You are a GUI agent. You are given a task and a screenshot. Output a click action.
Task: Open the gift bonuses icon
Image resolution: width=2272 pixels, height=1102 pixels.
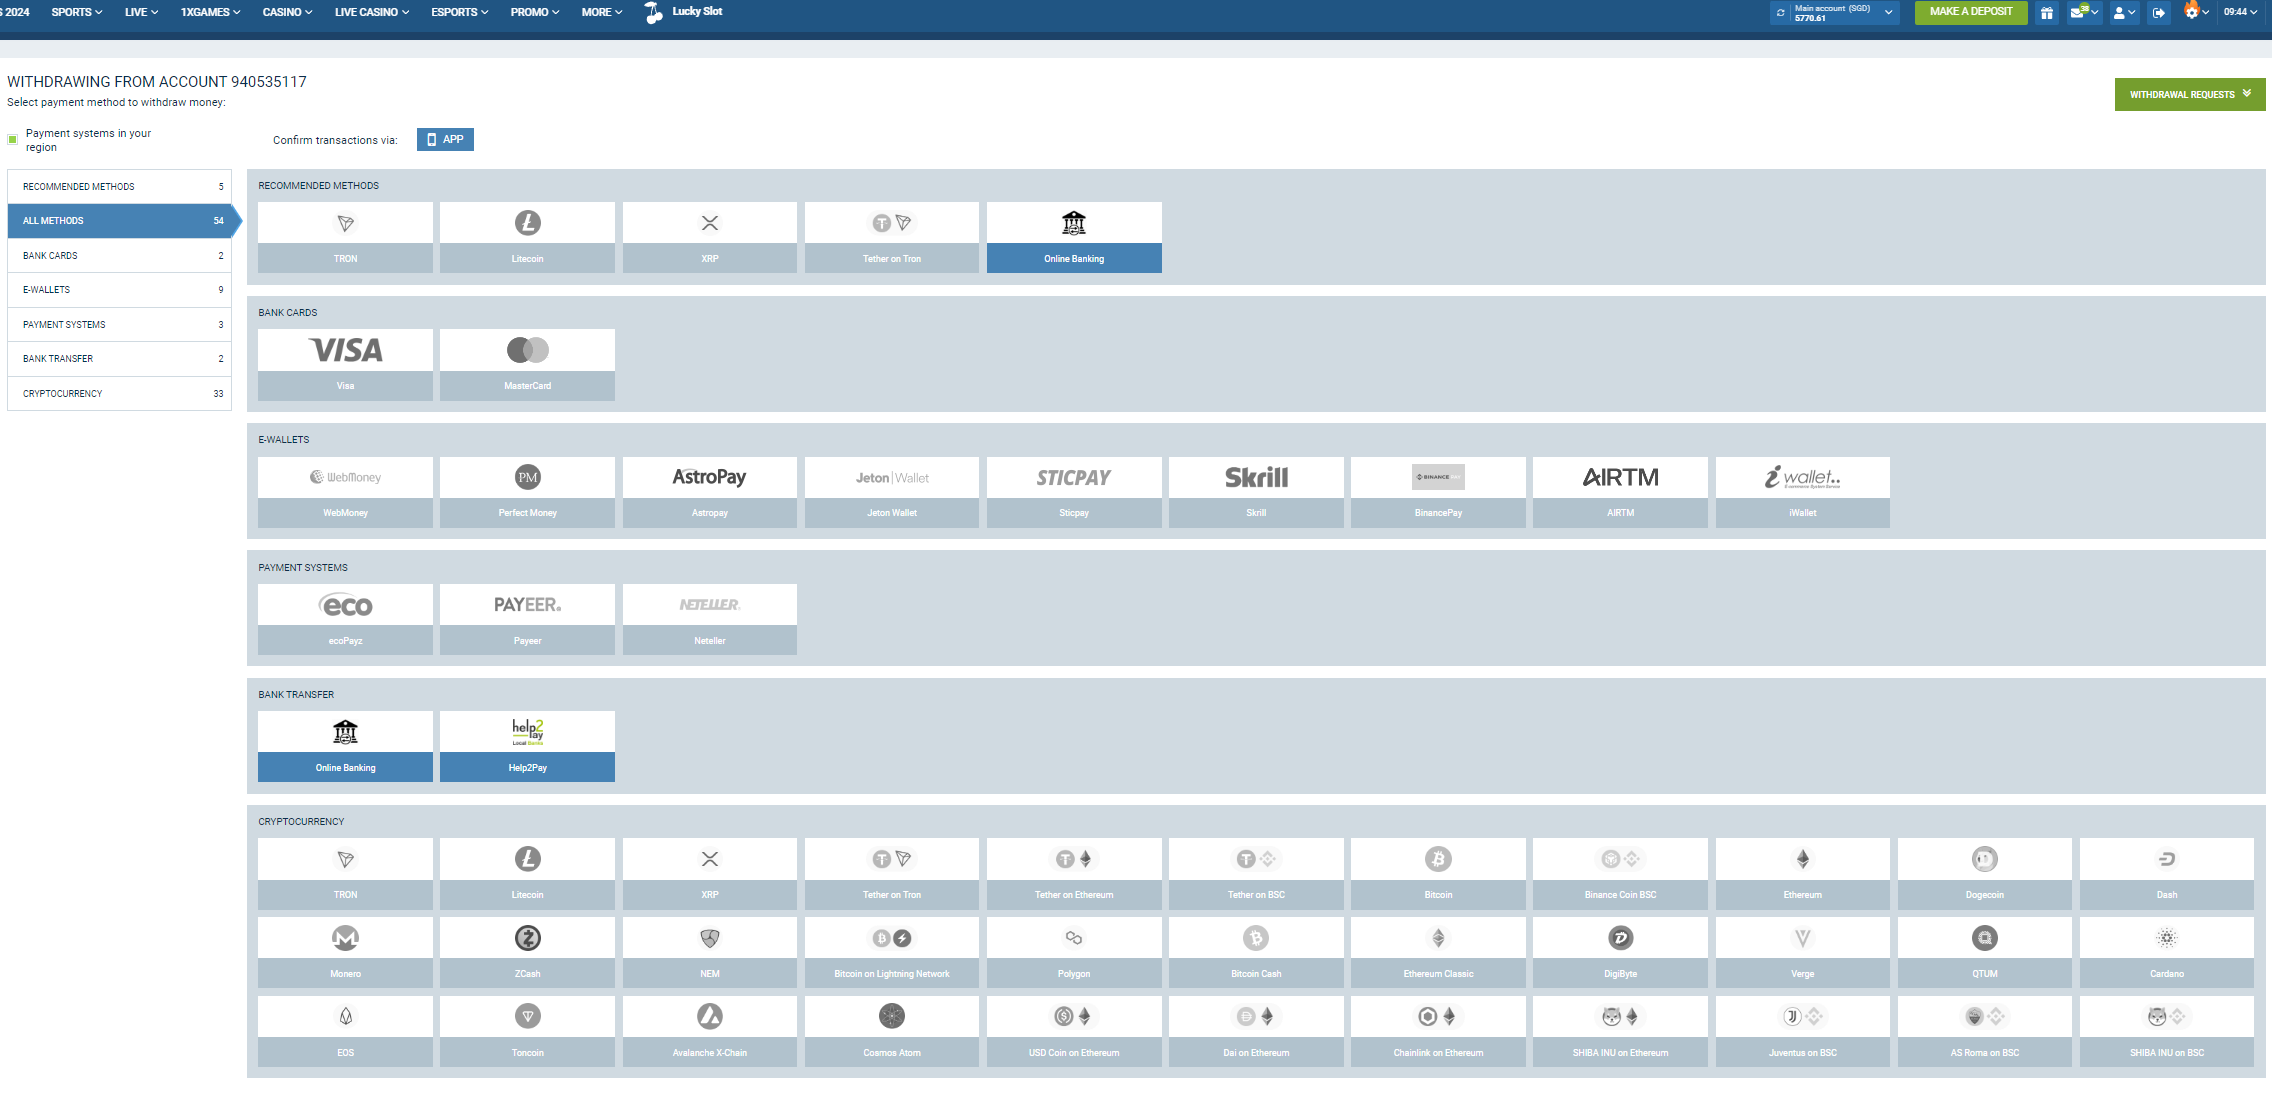[2047, 13]
